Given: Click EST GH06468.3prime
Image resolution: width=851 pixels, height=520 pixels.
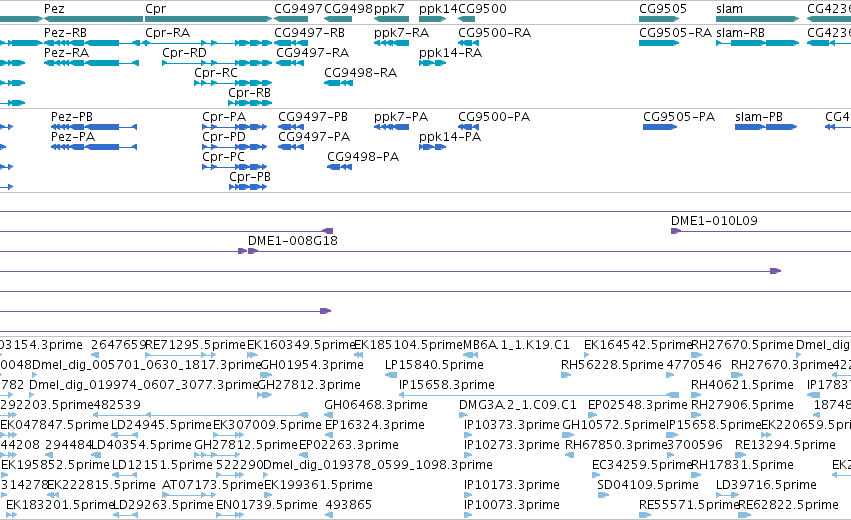Looking at the screenshot, I should pyautogui.click(x=376, y=404).
